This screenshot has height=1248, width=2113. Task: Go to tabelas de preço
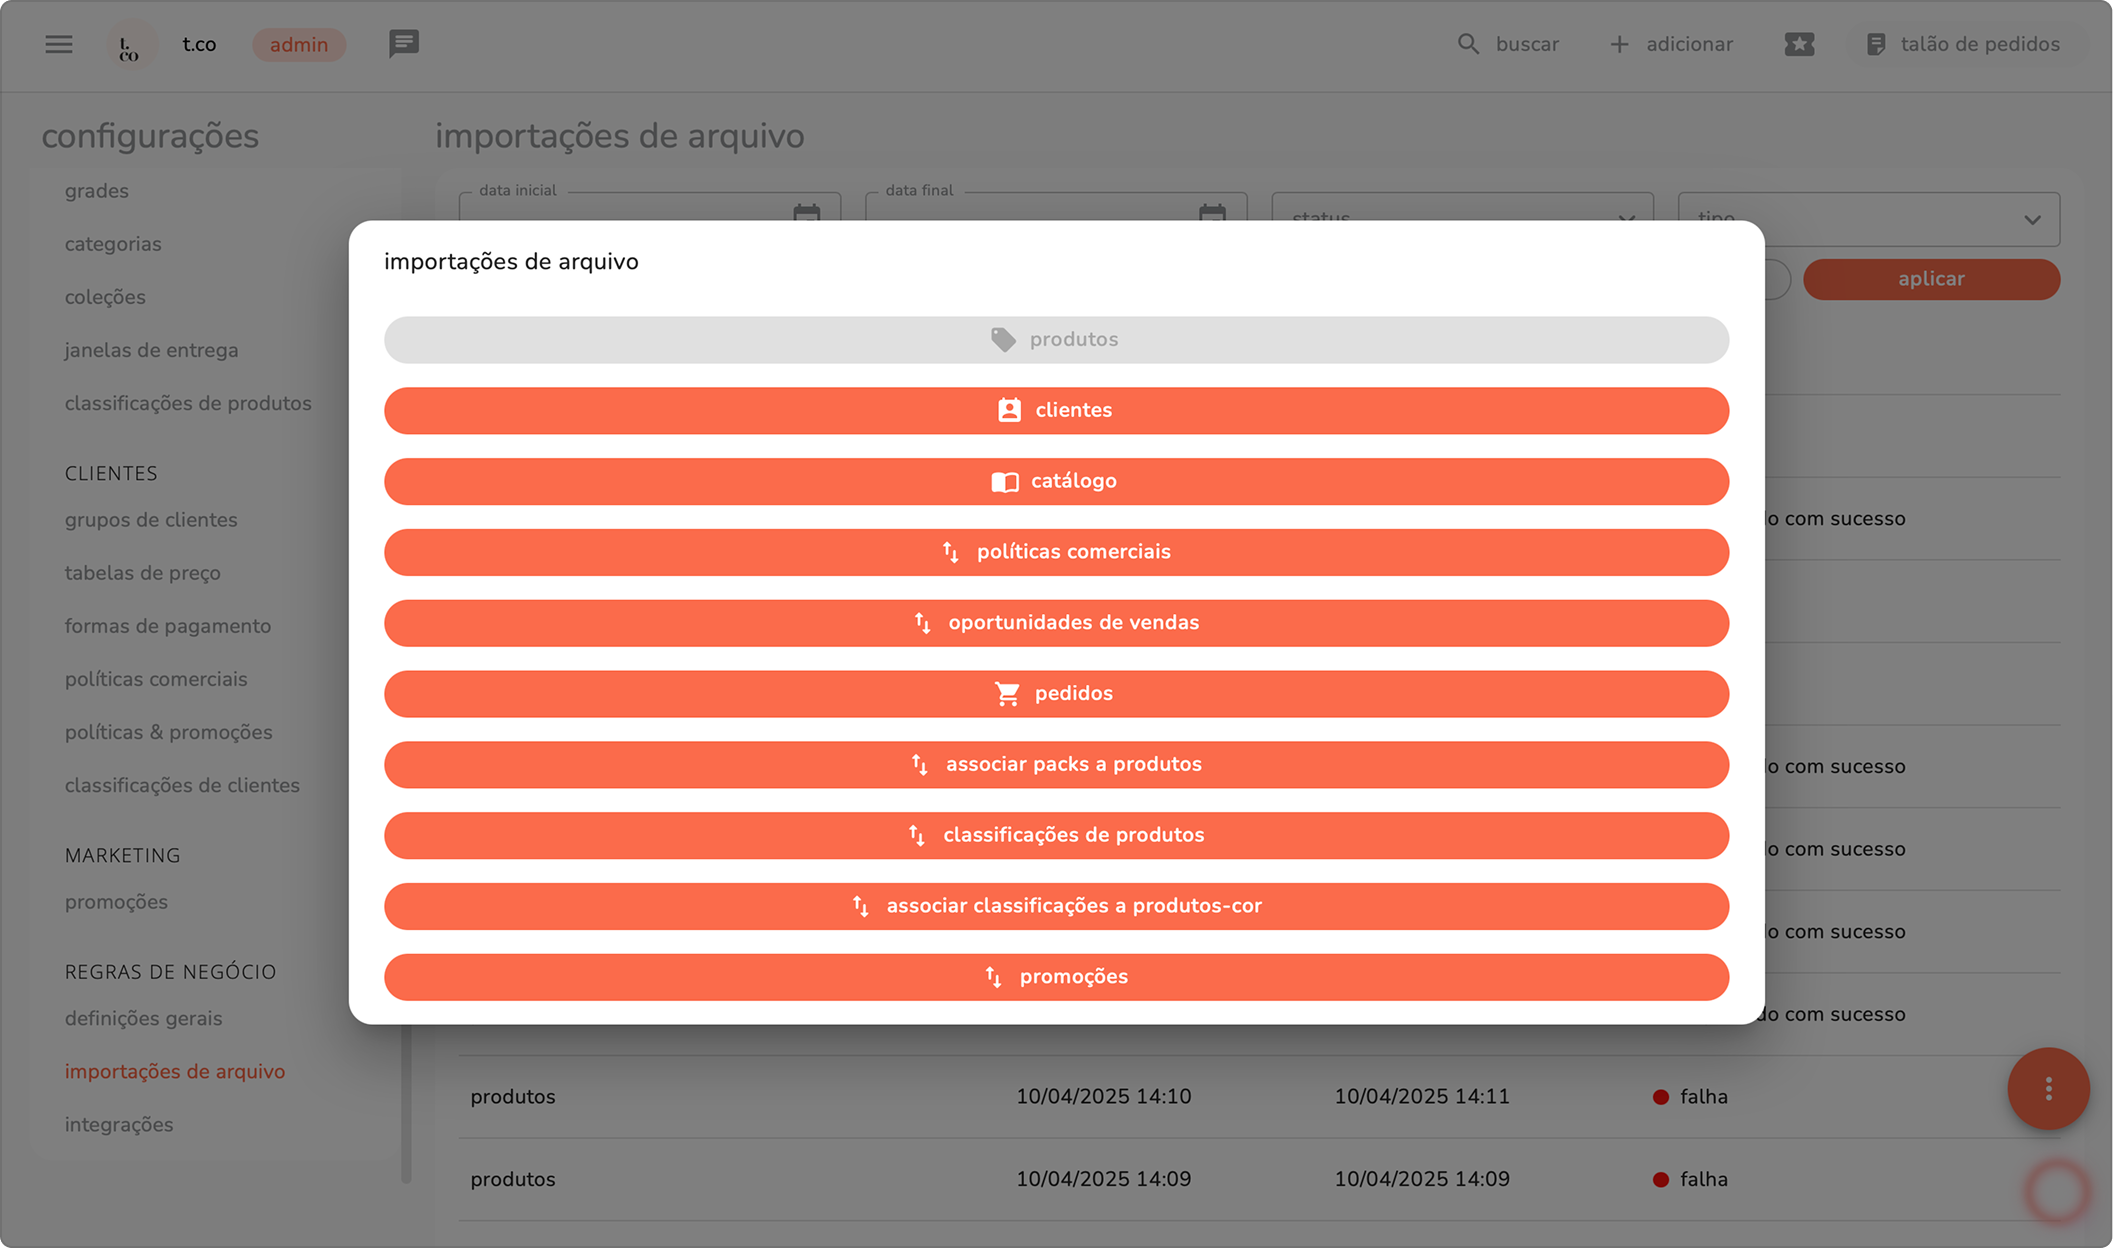pyautogui.click(x=142, y=573)
